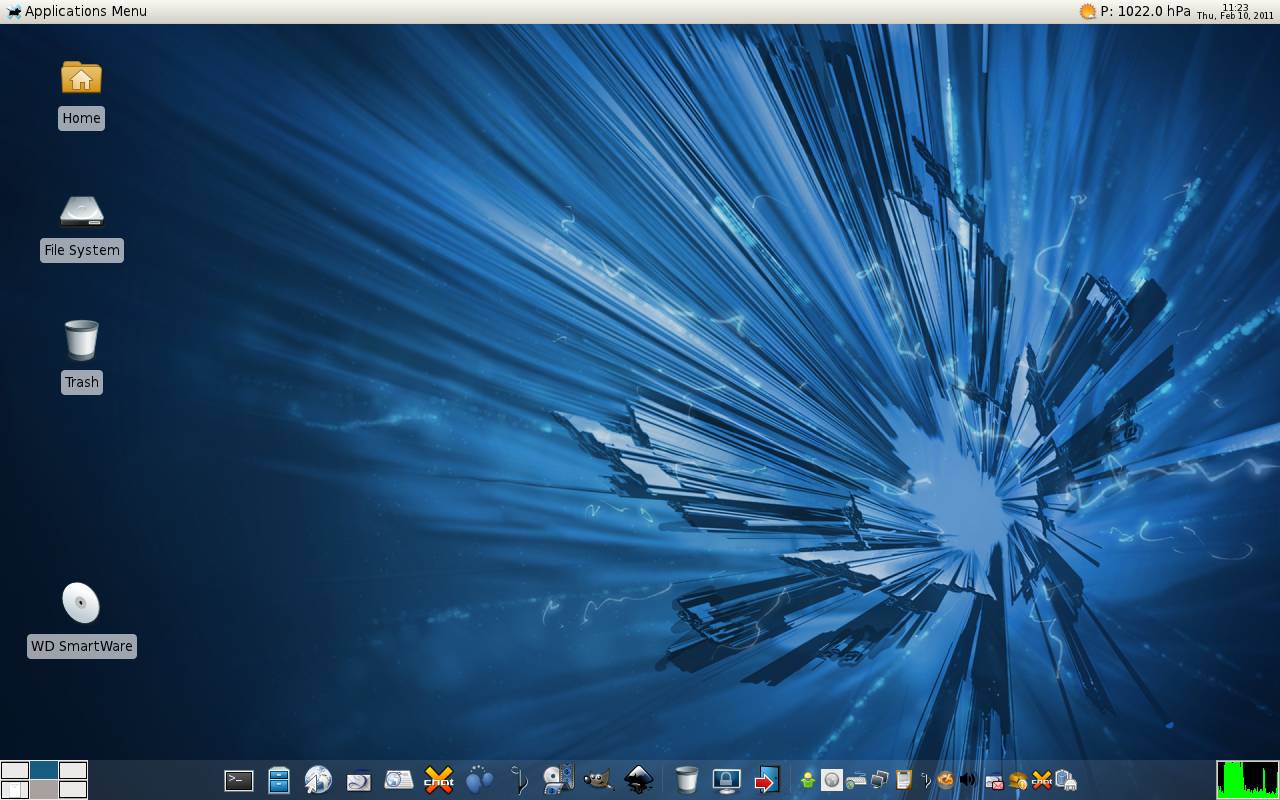Open the mail notifier tray icon
Image resolution: width=1280 pixels, height=800 pixels.
pos(994,781)
